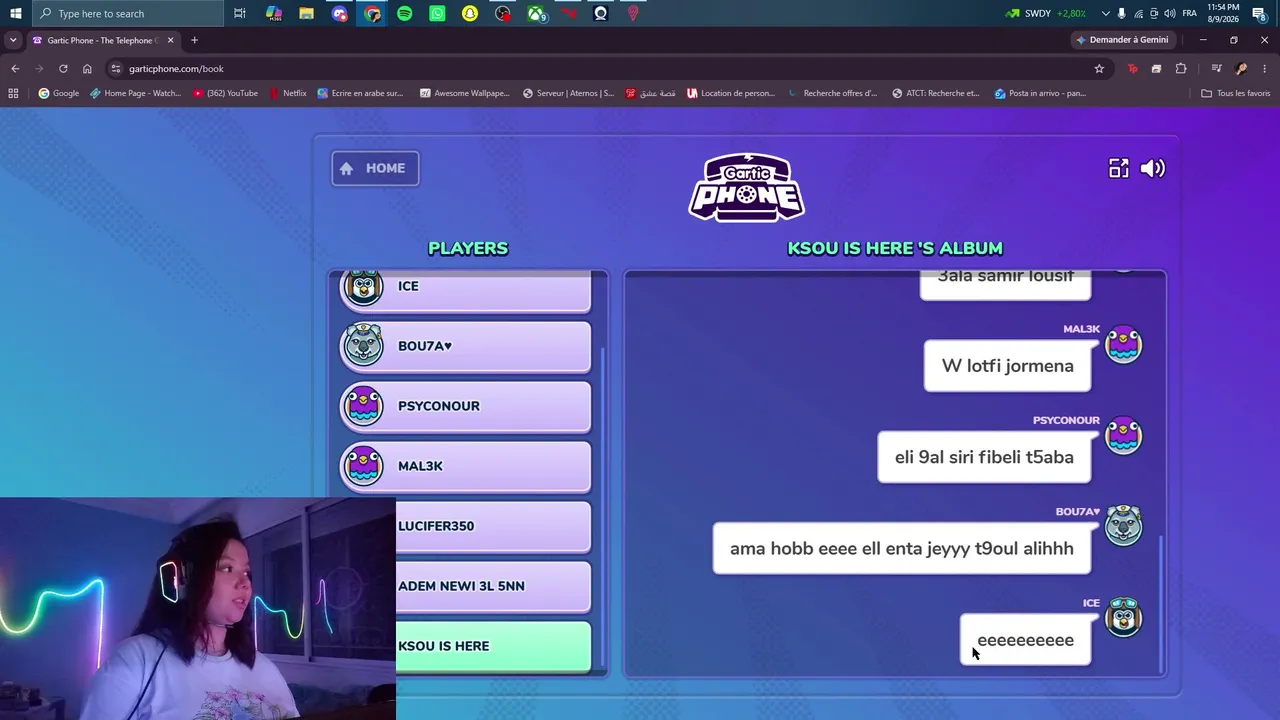
Task: Open Snapchat from the taskbar
Action: point(470,13)
